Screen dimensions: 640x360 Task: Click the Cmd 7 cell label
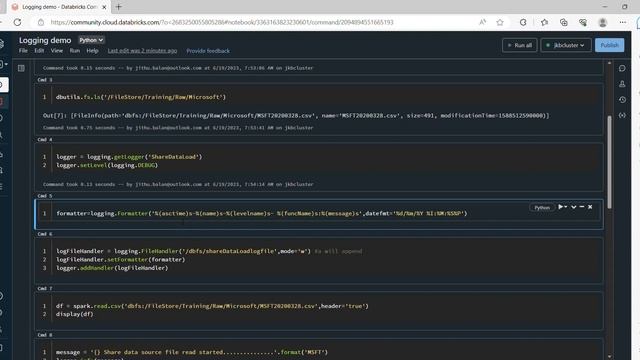coord(45,289)
